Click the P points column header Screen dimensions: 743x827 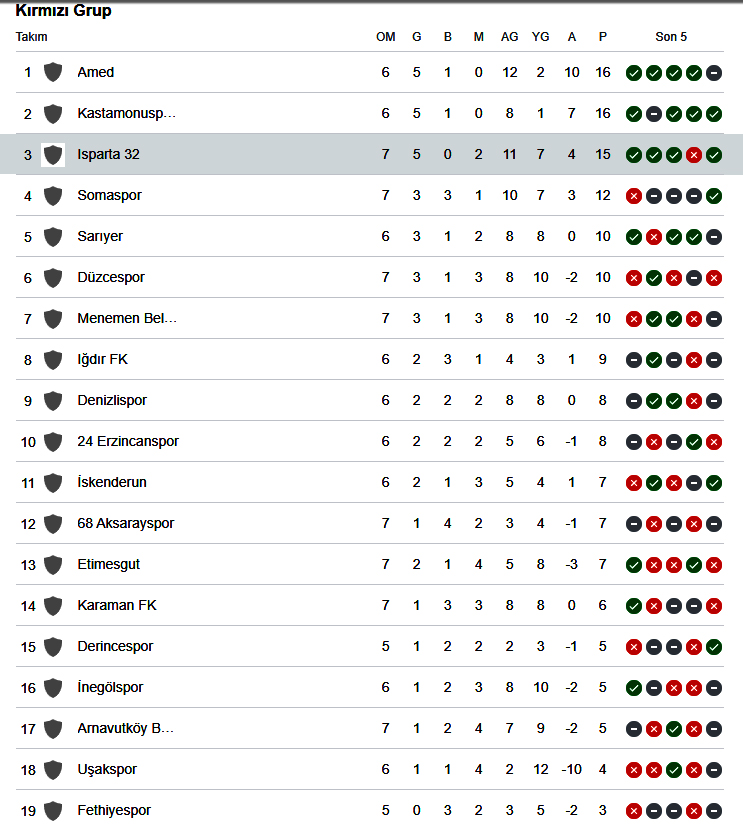pos(603,37)
